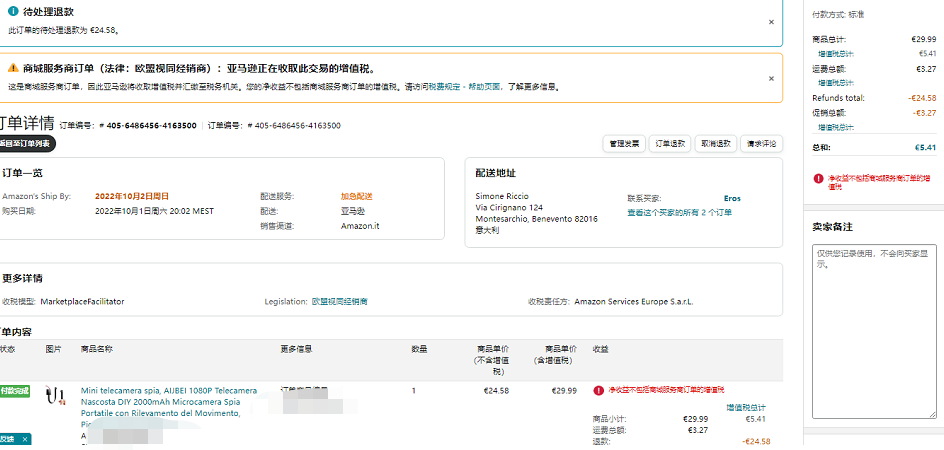The image size is (944, 450).
Task: Click the orange warning triangle icon
Action: pyautogui.click(x=13, y=68)
